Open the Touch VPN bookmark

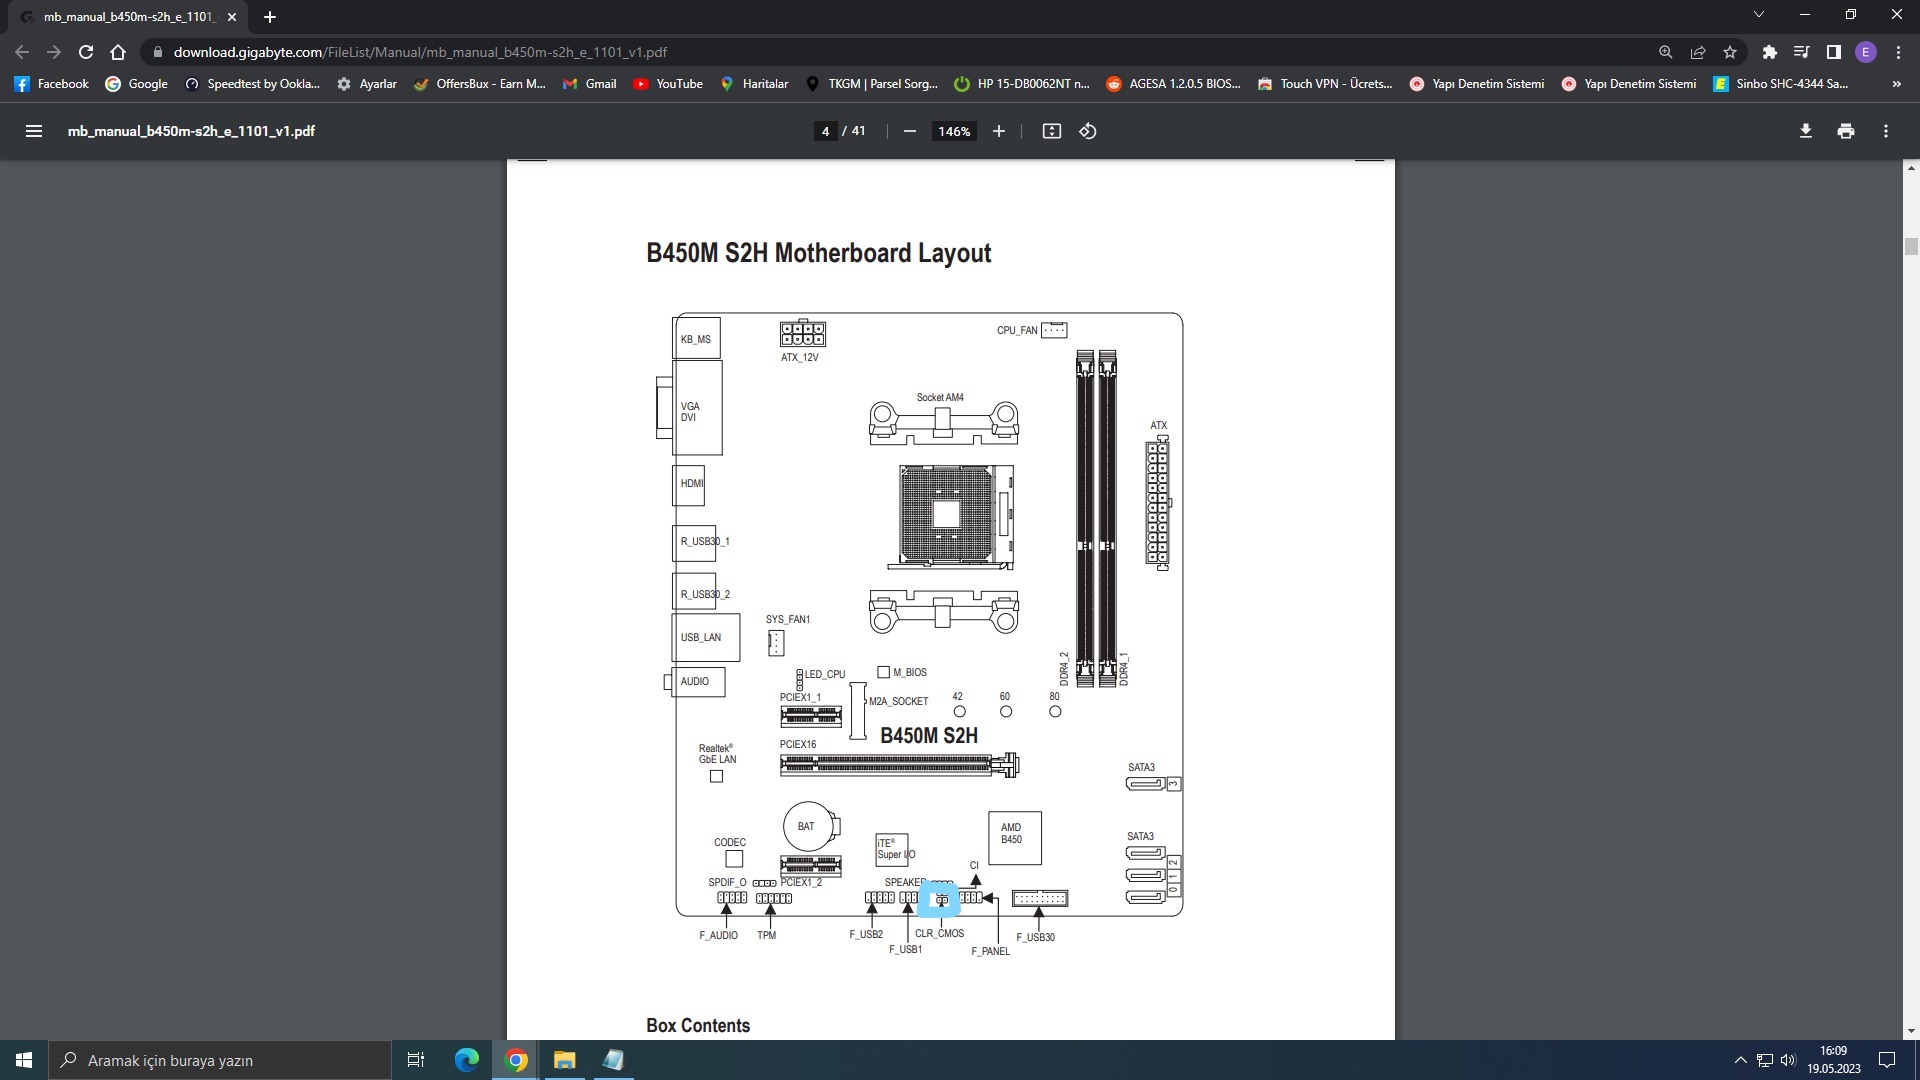click(x=1324, y=84)
